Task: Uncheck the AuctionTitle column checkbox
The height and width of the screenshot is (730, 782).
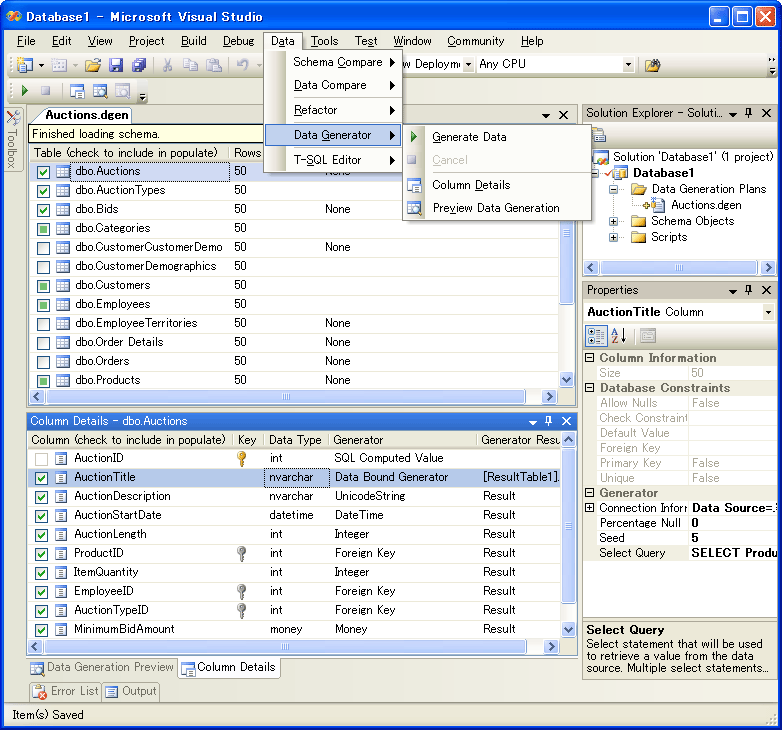Action: pyautogui.click(x=41, y=478)
